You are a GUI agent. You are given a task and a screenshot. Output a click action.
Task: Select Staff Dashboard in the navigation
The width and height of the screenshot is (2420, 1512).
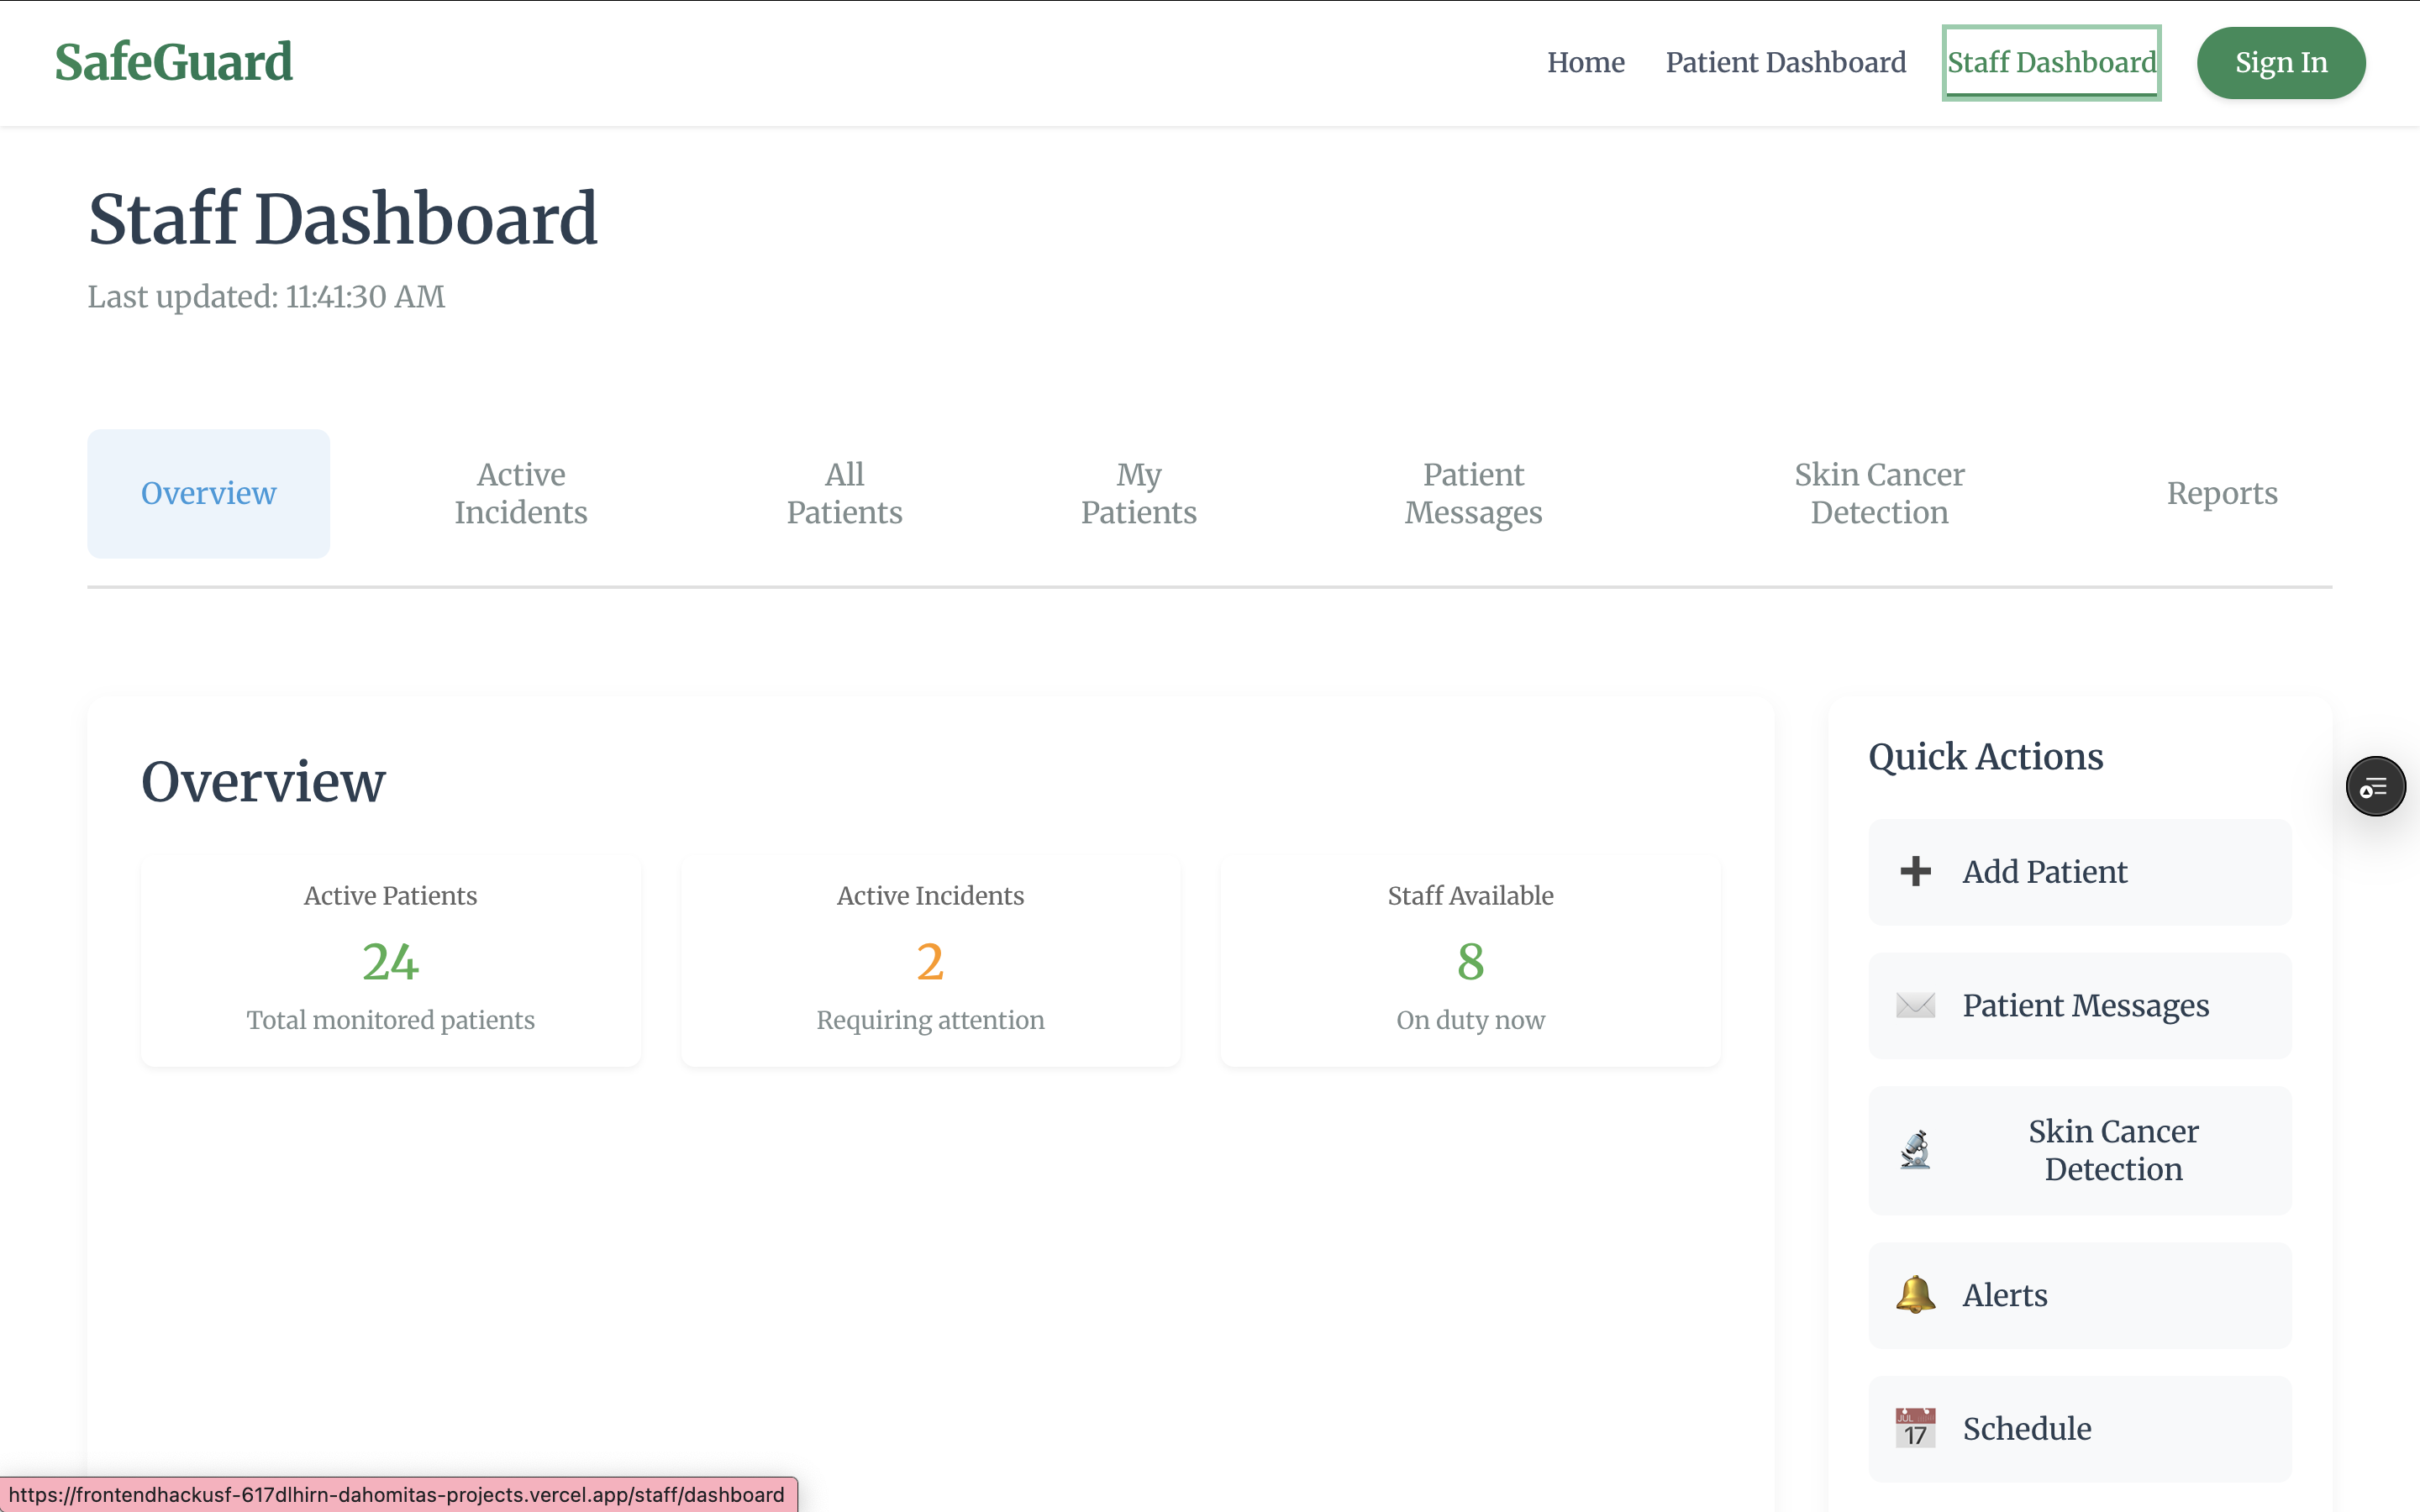pyautogui.click(x=2051, y=62)
